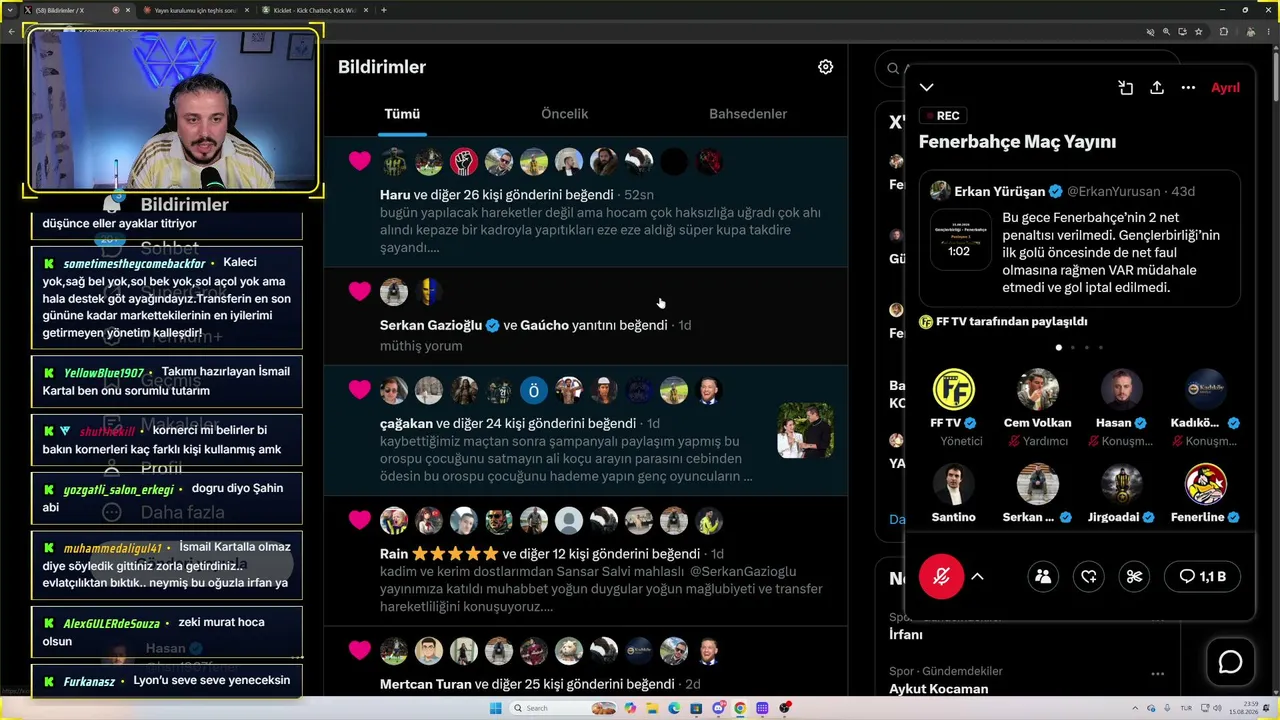Open Mertcan Turan profile name link
This screenshot has width=1280, height=720.
(x=425, y=684)
